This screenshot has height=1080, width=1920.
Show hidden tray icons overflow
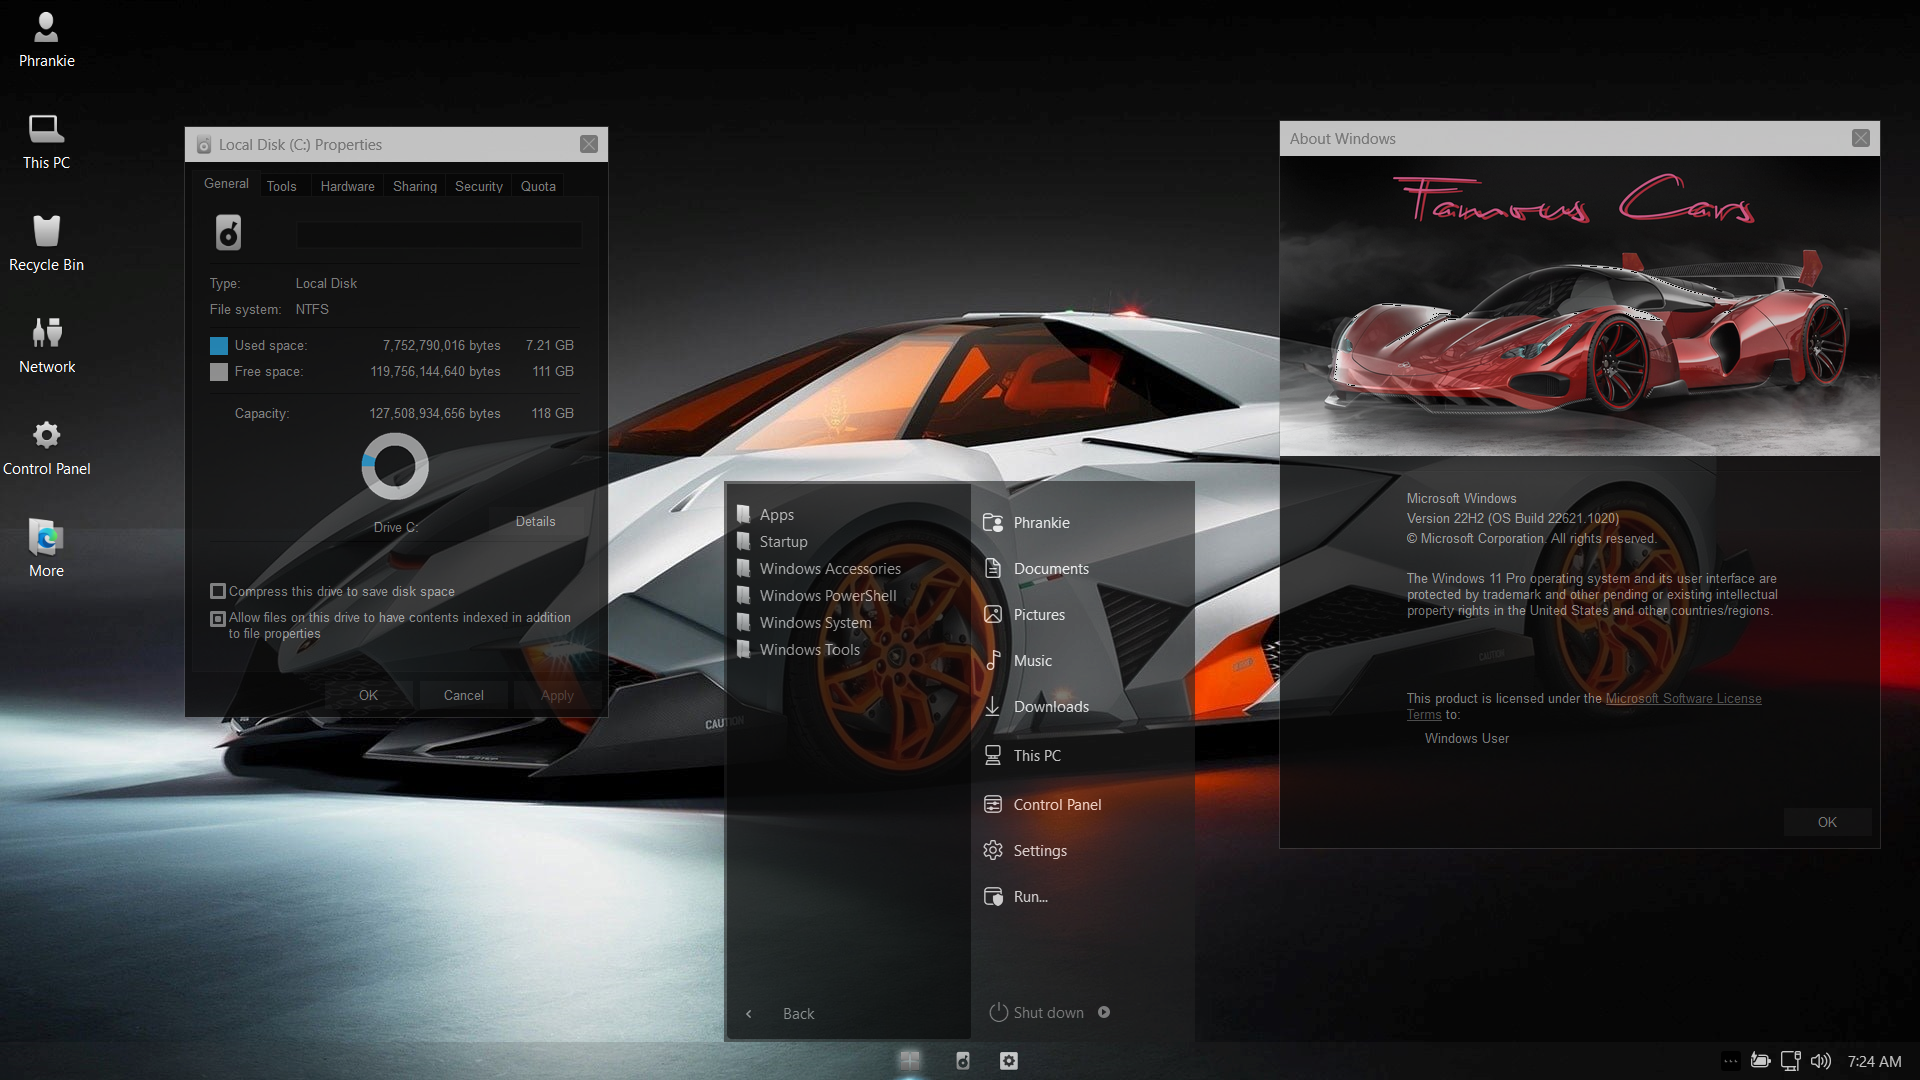(1730, 1061)
